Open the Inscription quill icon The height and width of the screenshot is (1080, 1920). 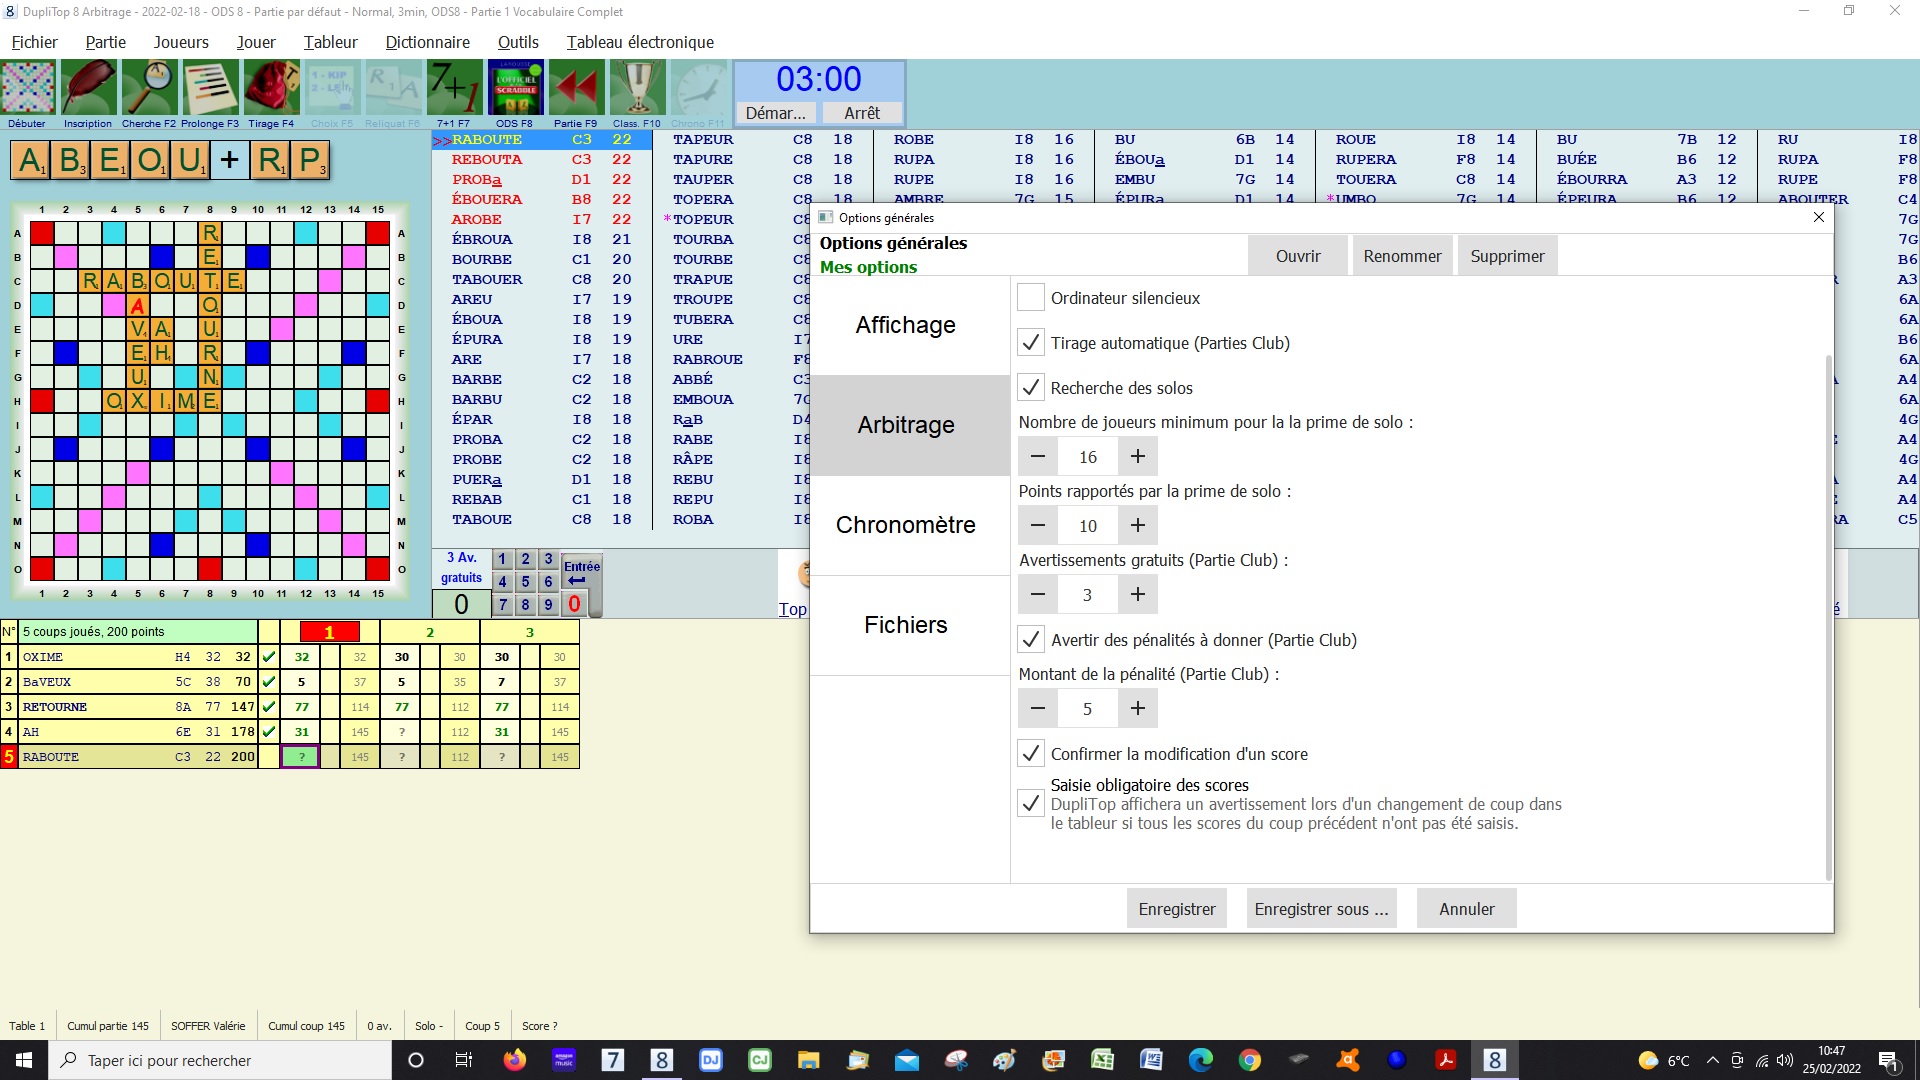point(88,89)
